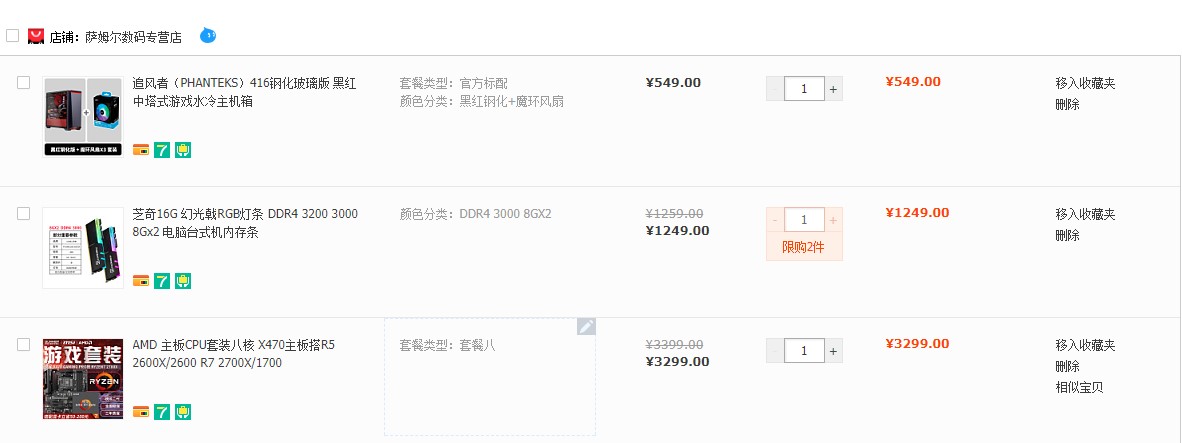
Task: Click the green shield guarantee icon under AMD bundle
Action: coord(182,411)
